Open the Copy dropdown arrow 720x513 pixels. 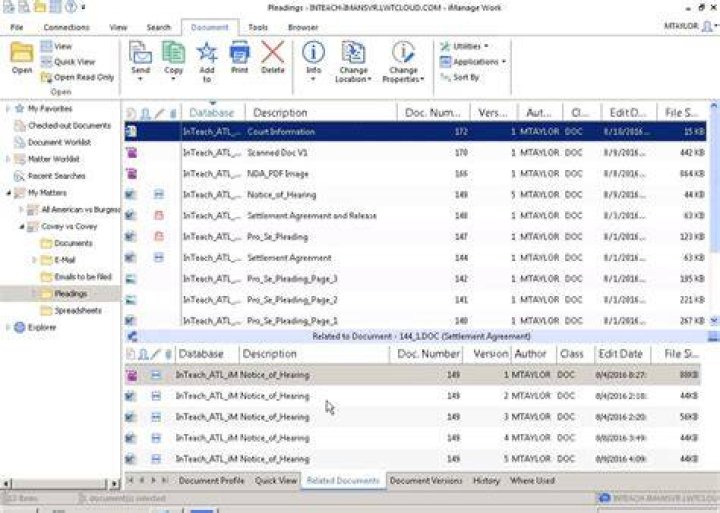click(x=173, y=79)
